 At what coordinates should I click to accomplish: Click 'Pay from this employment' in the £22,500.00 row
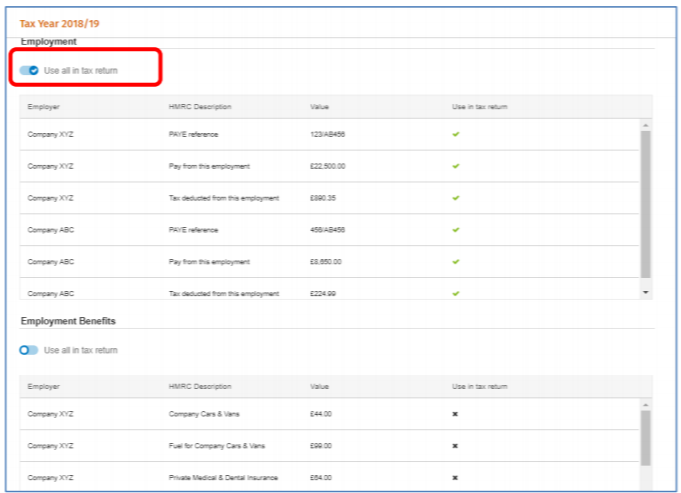[209, 166]
